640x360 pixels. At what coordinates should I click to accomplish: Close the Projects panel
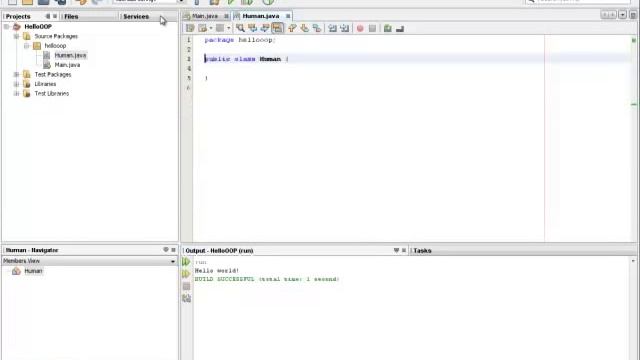coord(55,16)
